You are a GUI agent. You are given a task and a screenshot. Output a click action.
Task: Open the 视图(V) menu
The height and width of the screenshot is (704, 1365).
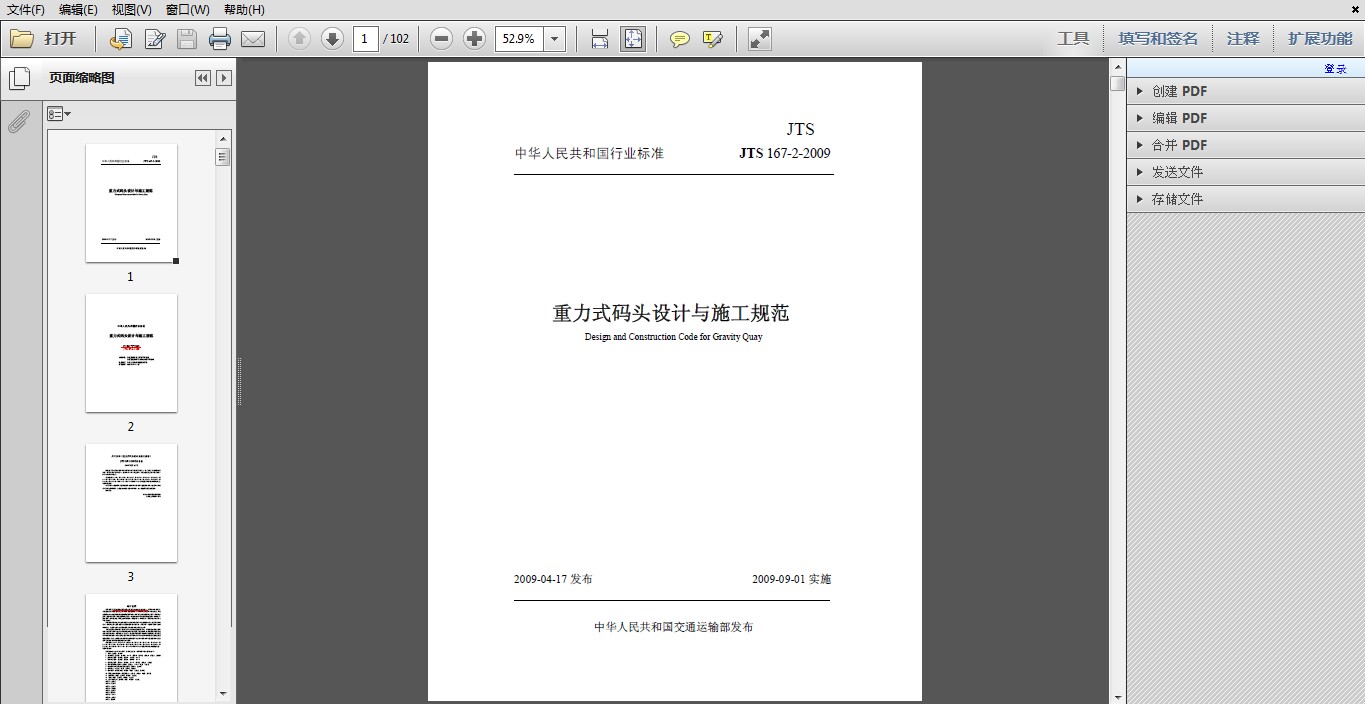[x=131, y=9]
